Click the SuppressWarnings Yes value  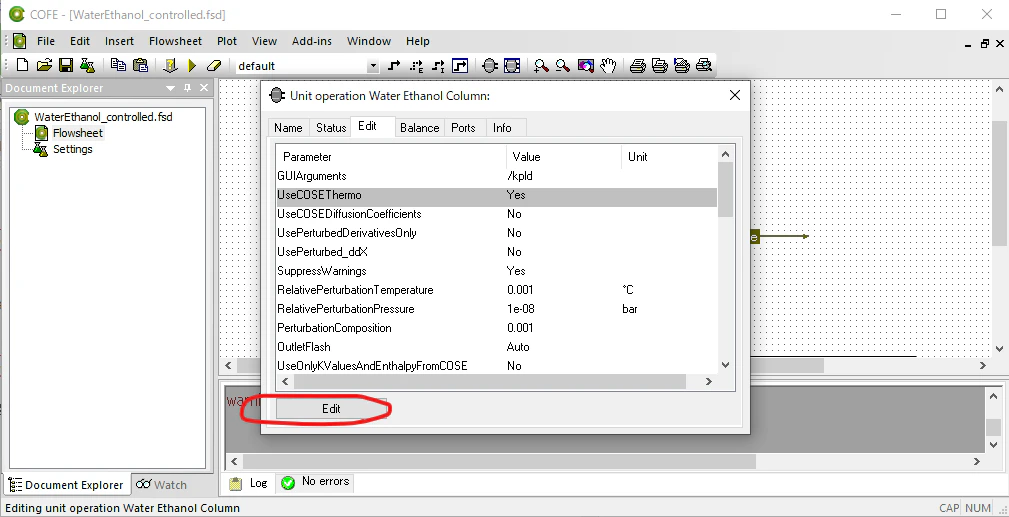pos(516,271)
